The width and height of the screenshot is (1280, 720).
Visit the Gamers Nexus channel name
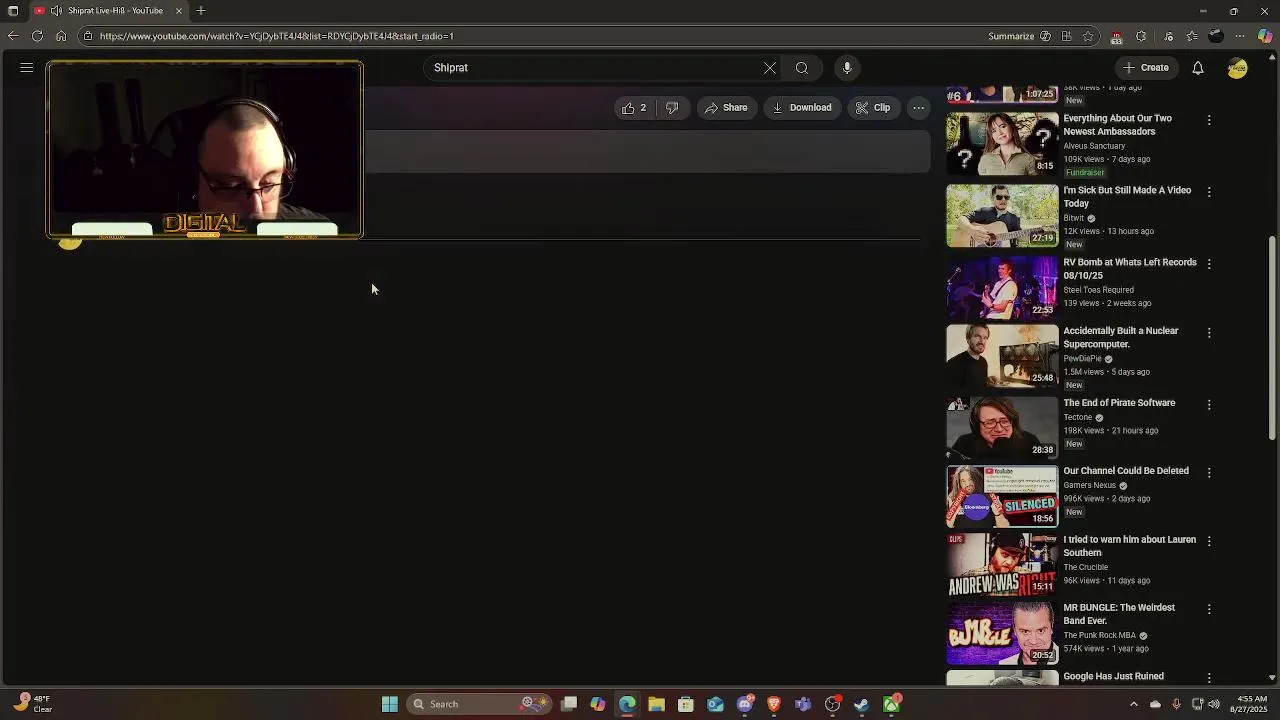1089,486
